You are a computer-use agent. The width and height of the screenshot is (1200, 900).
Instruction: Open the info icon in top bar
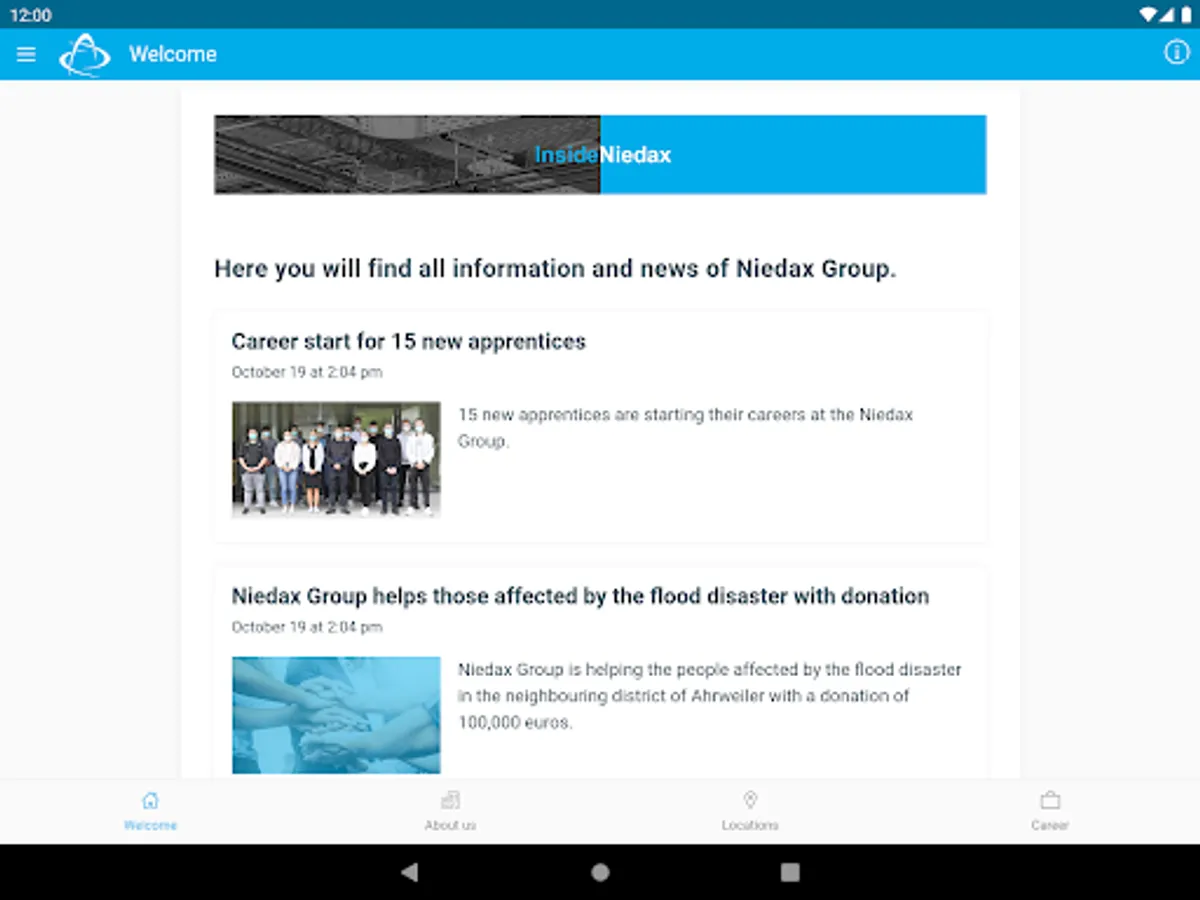point(1176,53)
